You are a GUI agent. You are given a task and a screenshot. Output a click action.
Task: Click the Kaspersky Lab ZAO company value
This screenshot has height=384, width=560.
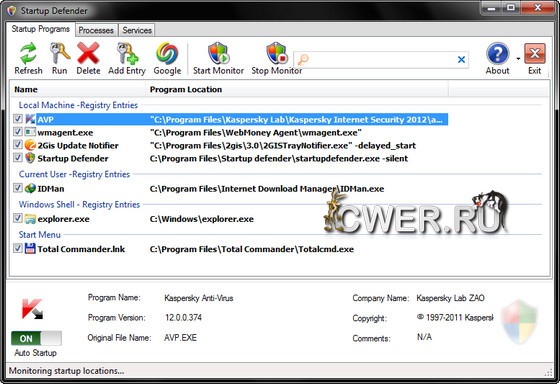pyautogui.click(x=450, y=298)
